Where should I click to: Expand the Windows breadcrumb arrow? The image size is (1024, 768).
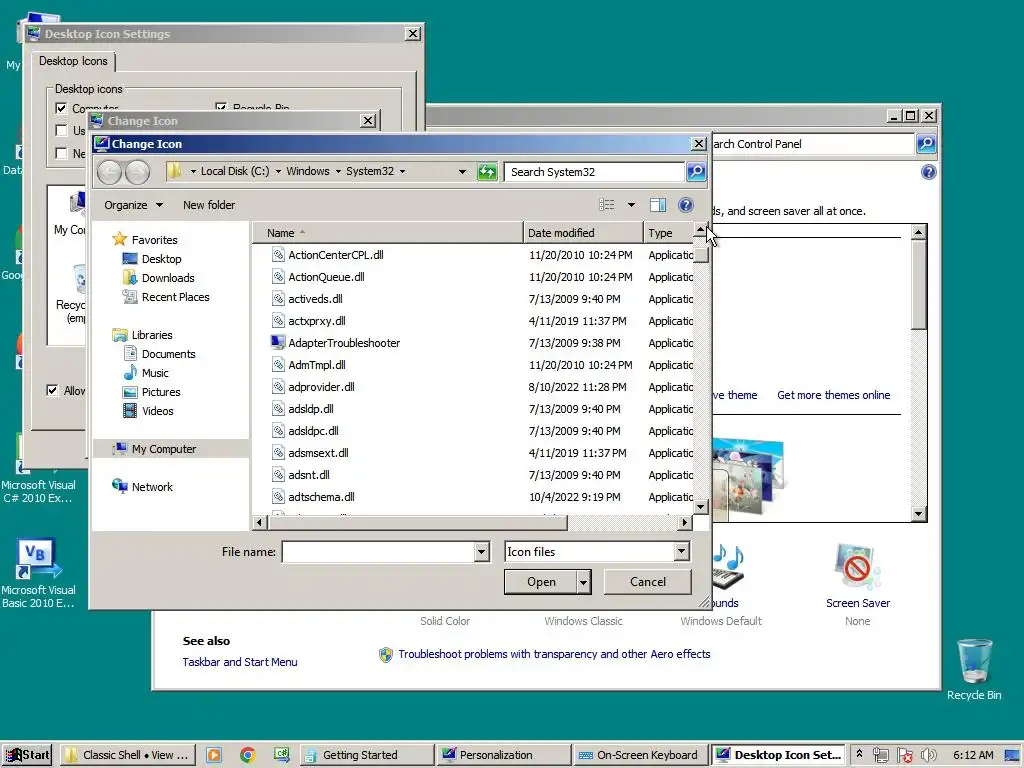click(338, 171)
